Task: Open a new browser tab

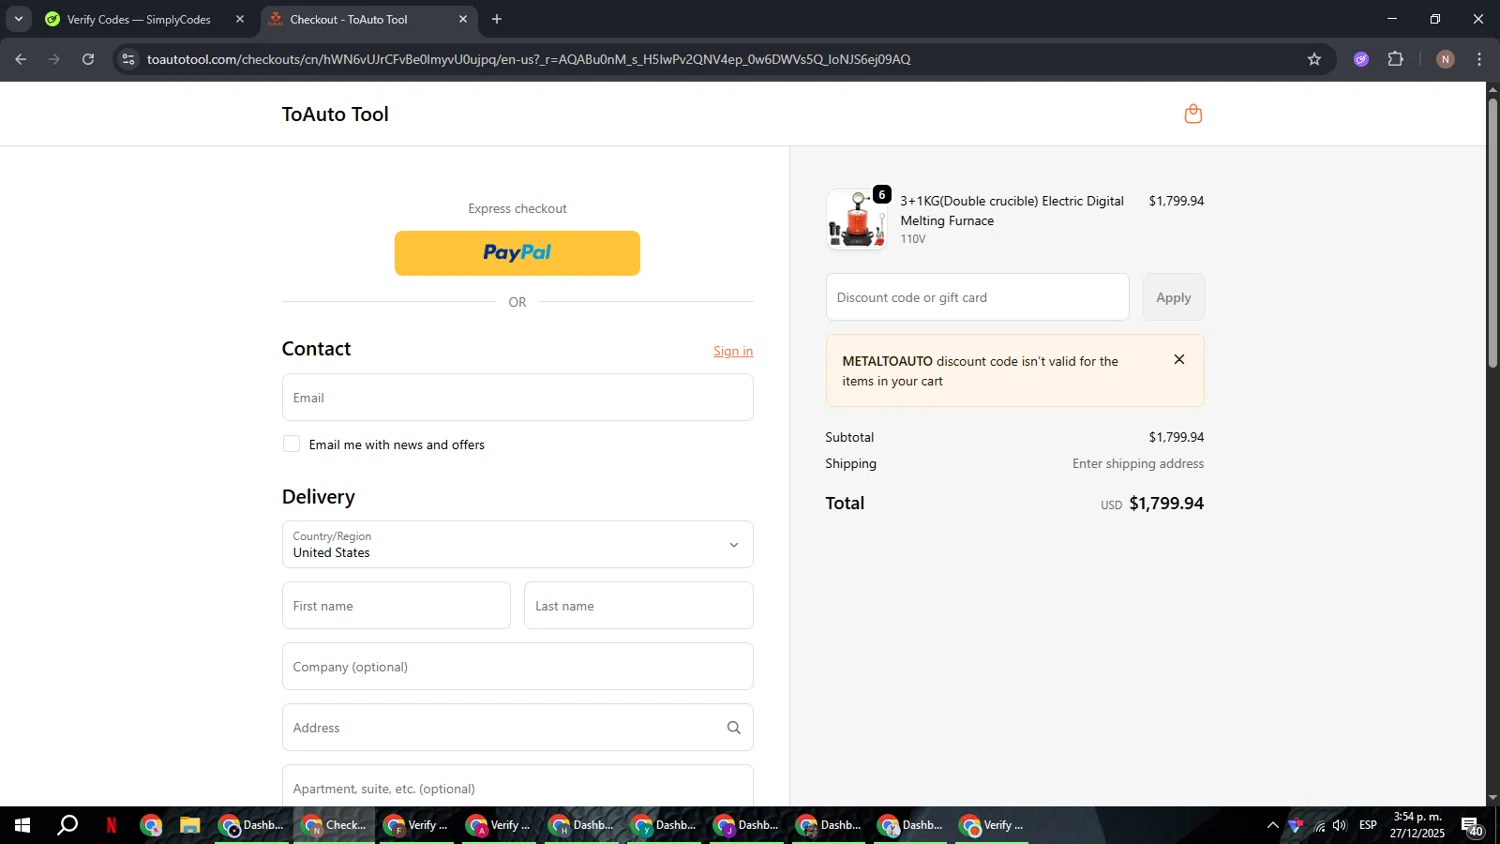Action: [x=497, y=19]
